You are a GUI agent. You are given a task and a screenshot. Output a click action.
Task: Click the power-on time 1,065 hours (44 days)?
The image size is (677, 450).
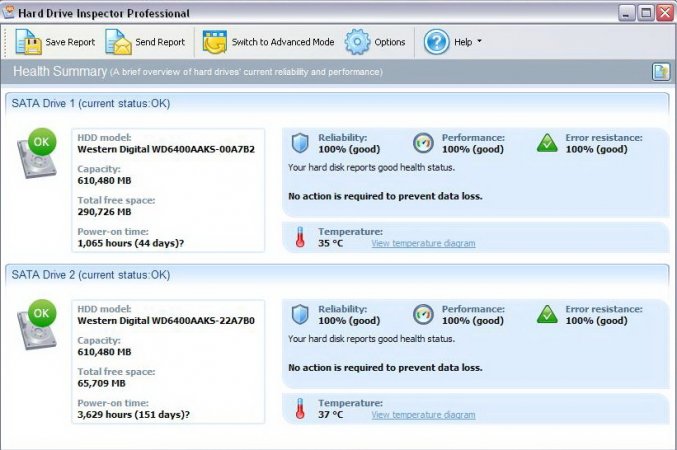131,243
